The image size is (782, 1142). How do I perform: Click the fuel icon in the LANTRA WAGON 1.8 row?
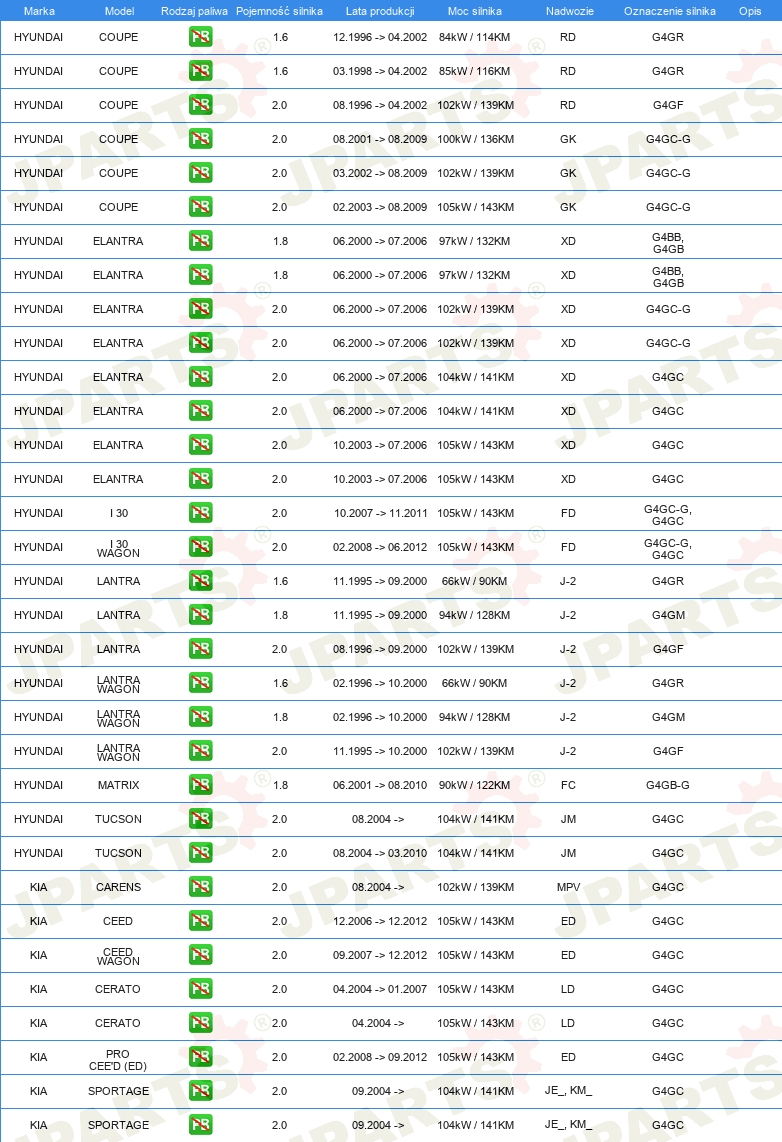click(x=200, y=717)
